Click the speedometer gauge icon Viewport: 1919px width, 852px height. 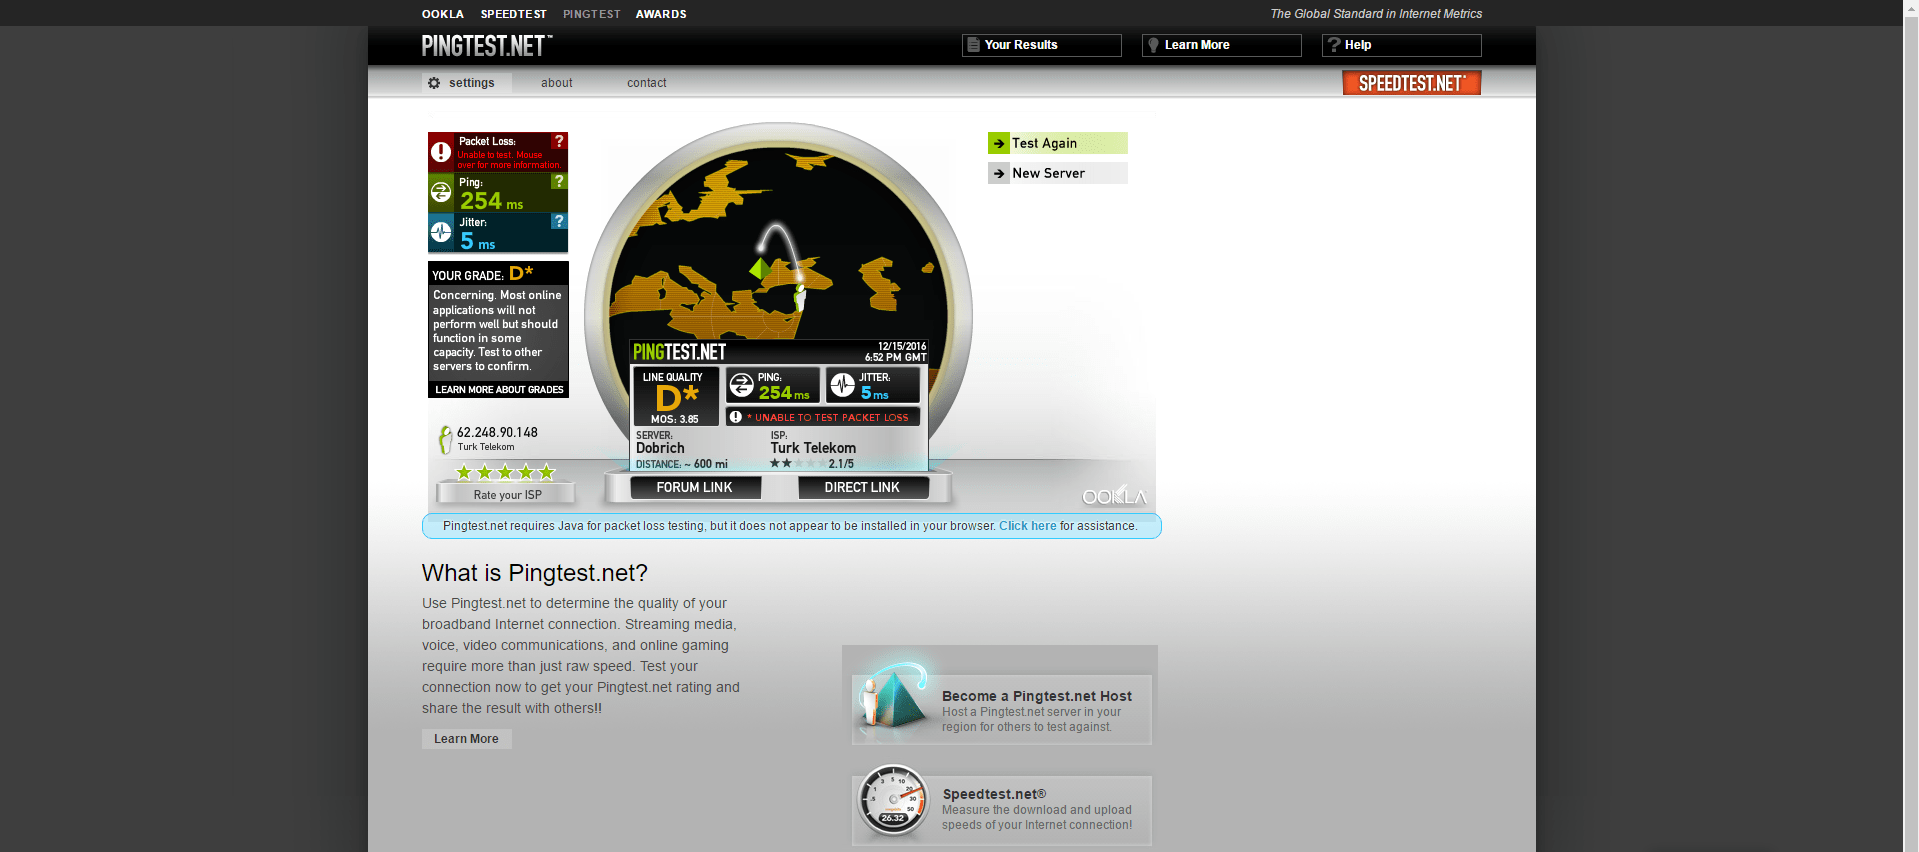(893, 801)
